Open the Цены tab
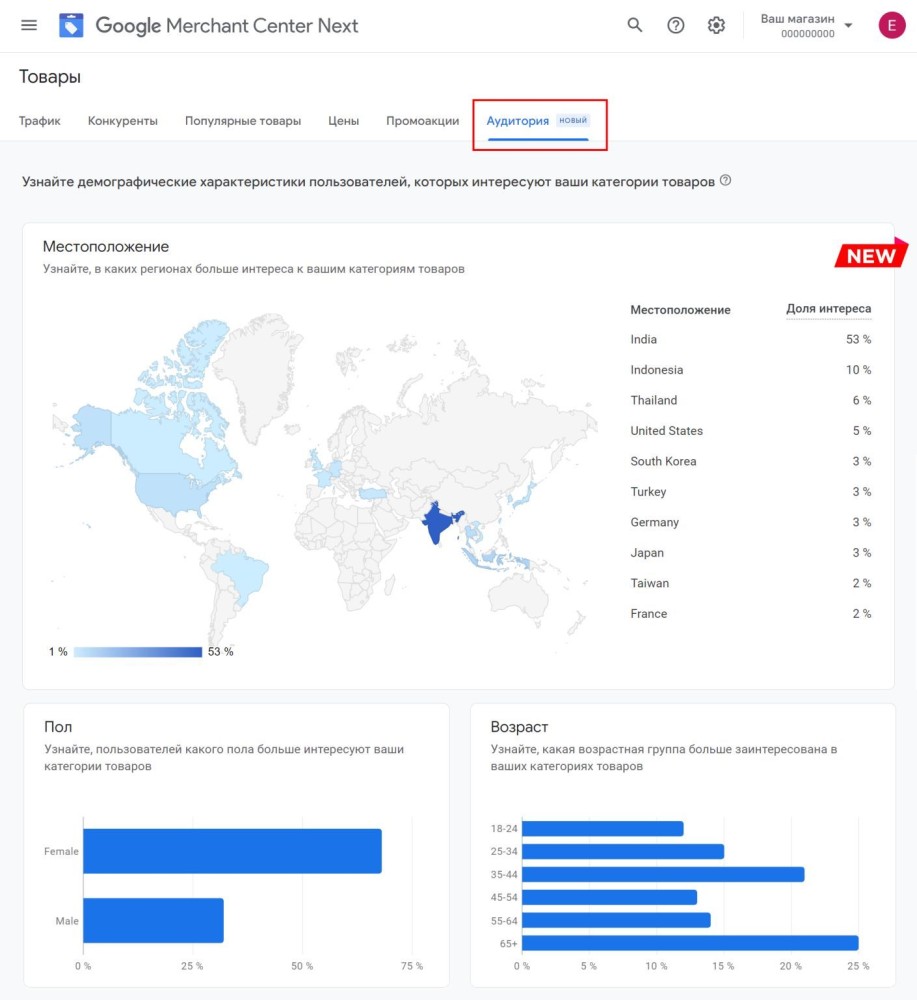 [343, 121]
